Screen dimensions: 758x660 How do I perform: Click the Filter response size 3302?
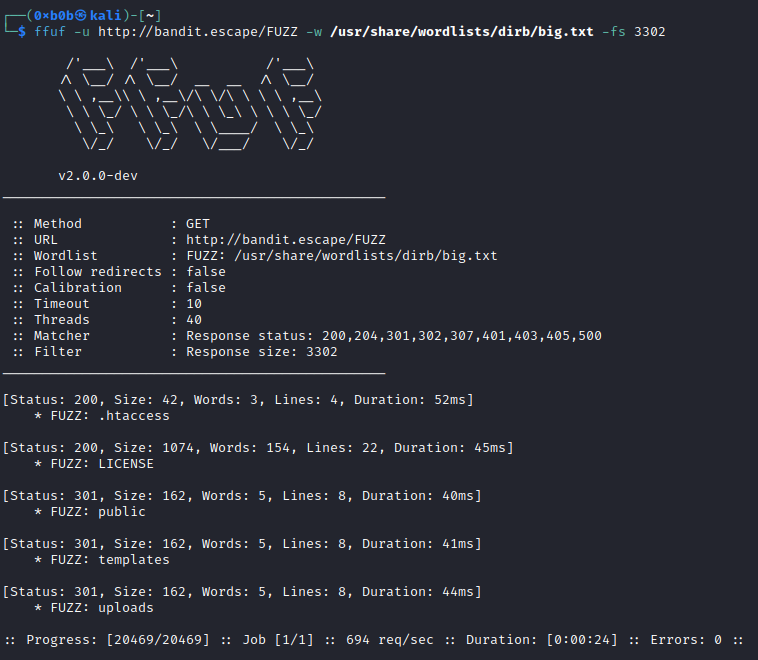262,352
